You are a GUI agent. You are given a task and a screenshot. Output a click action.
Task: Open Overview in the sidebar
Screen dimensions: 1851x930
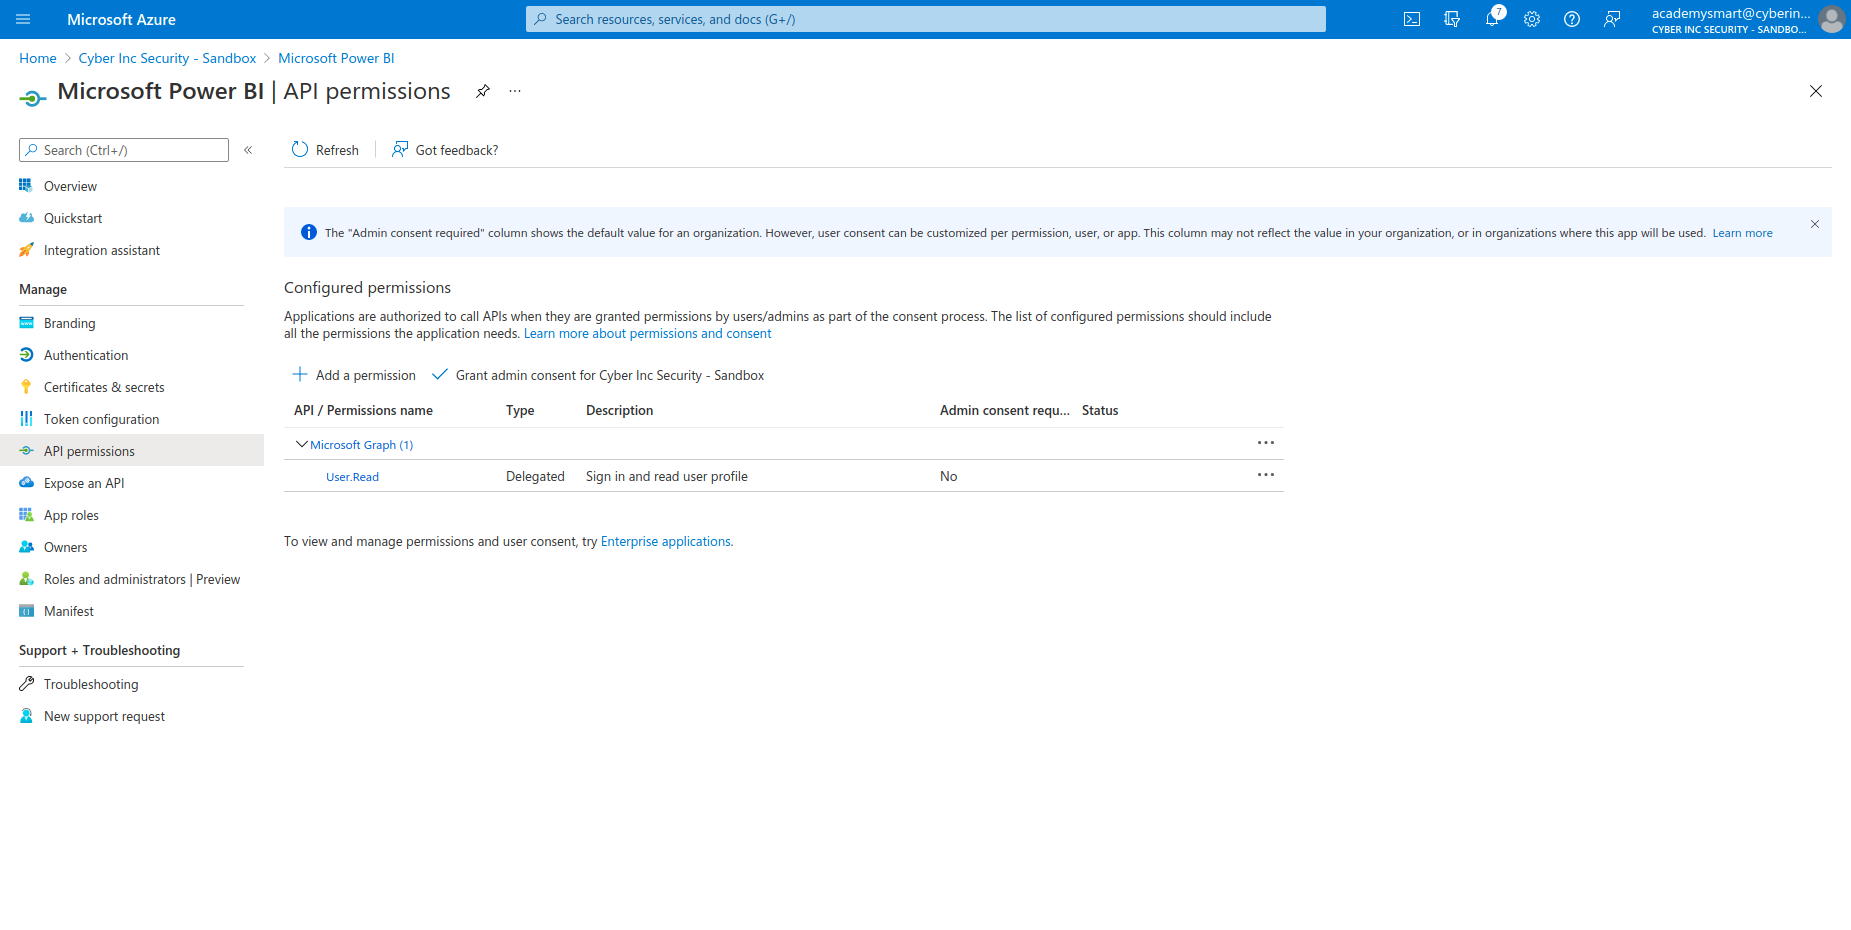pos(70,186)
